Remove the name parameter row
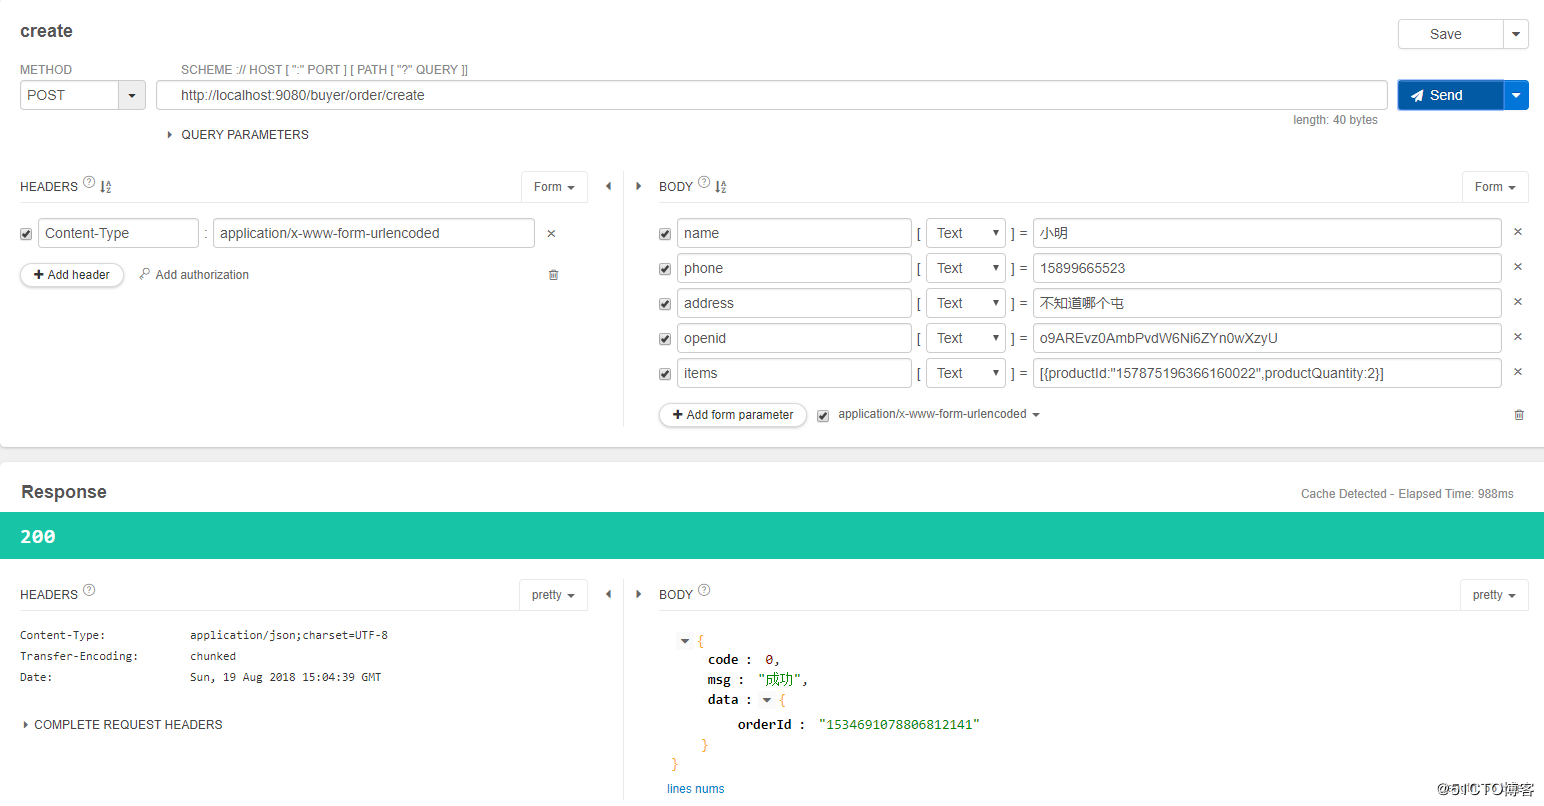This screenshot has height=806, width=1544. coord(1518,232)
